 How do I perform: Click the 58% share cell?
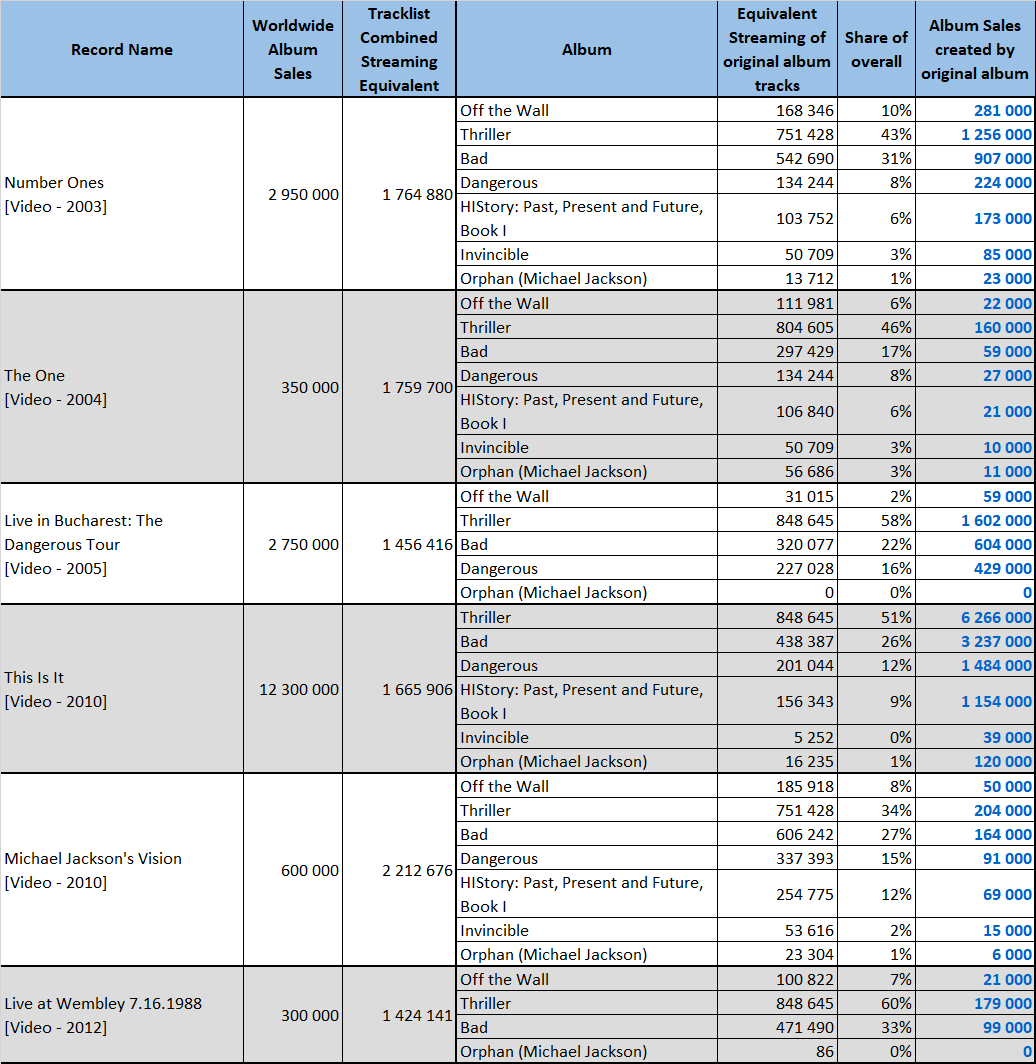pyautogui.click(x=877, y=520)
